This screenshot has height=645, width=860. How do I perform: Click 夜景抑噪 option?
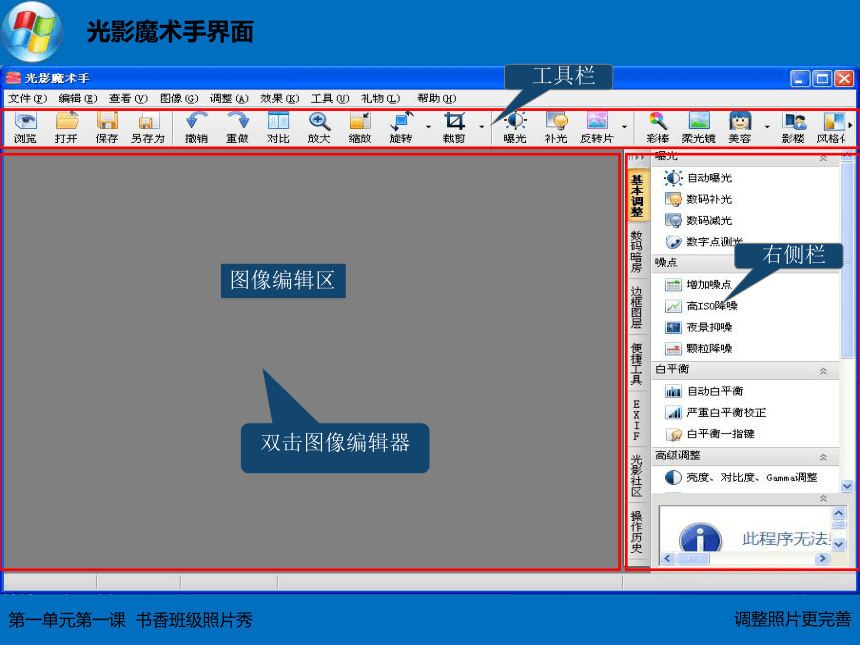click(x=698, y=327)
